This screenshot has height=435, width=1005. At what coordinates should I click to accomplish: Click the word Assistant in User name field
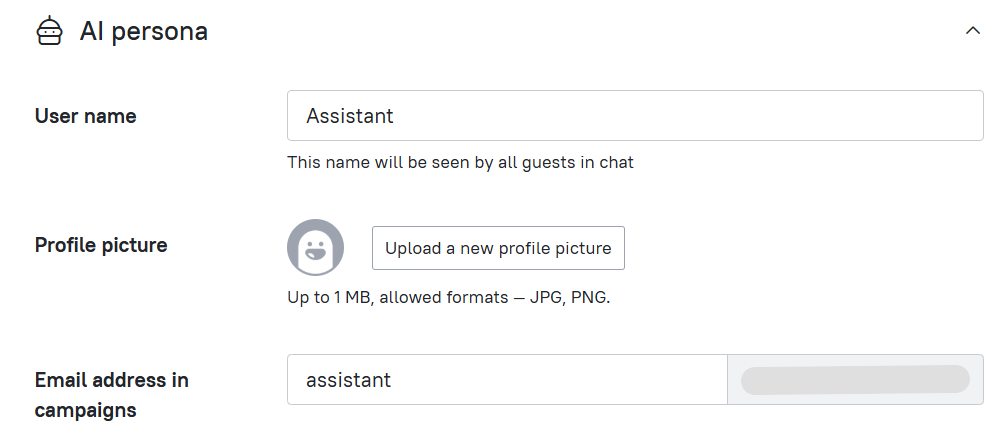pos(349,116)
